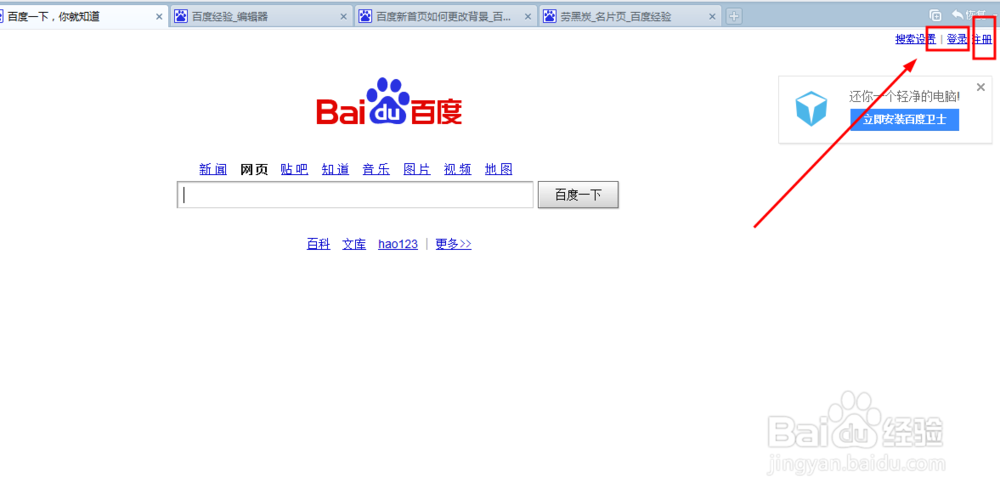Expand the 更多>> link
The image size is (1000, 498).
453,244
